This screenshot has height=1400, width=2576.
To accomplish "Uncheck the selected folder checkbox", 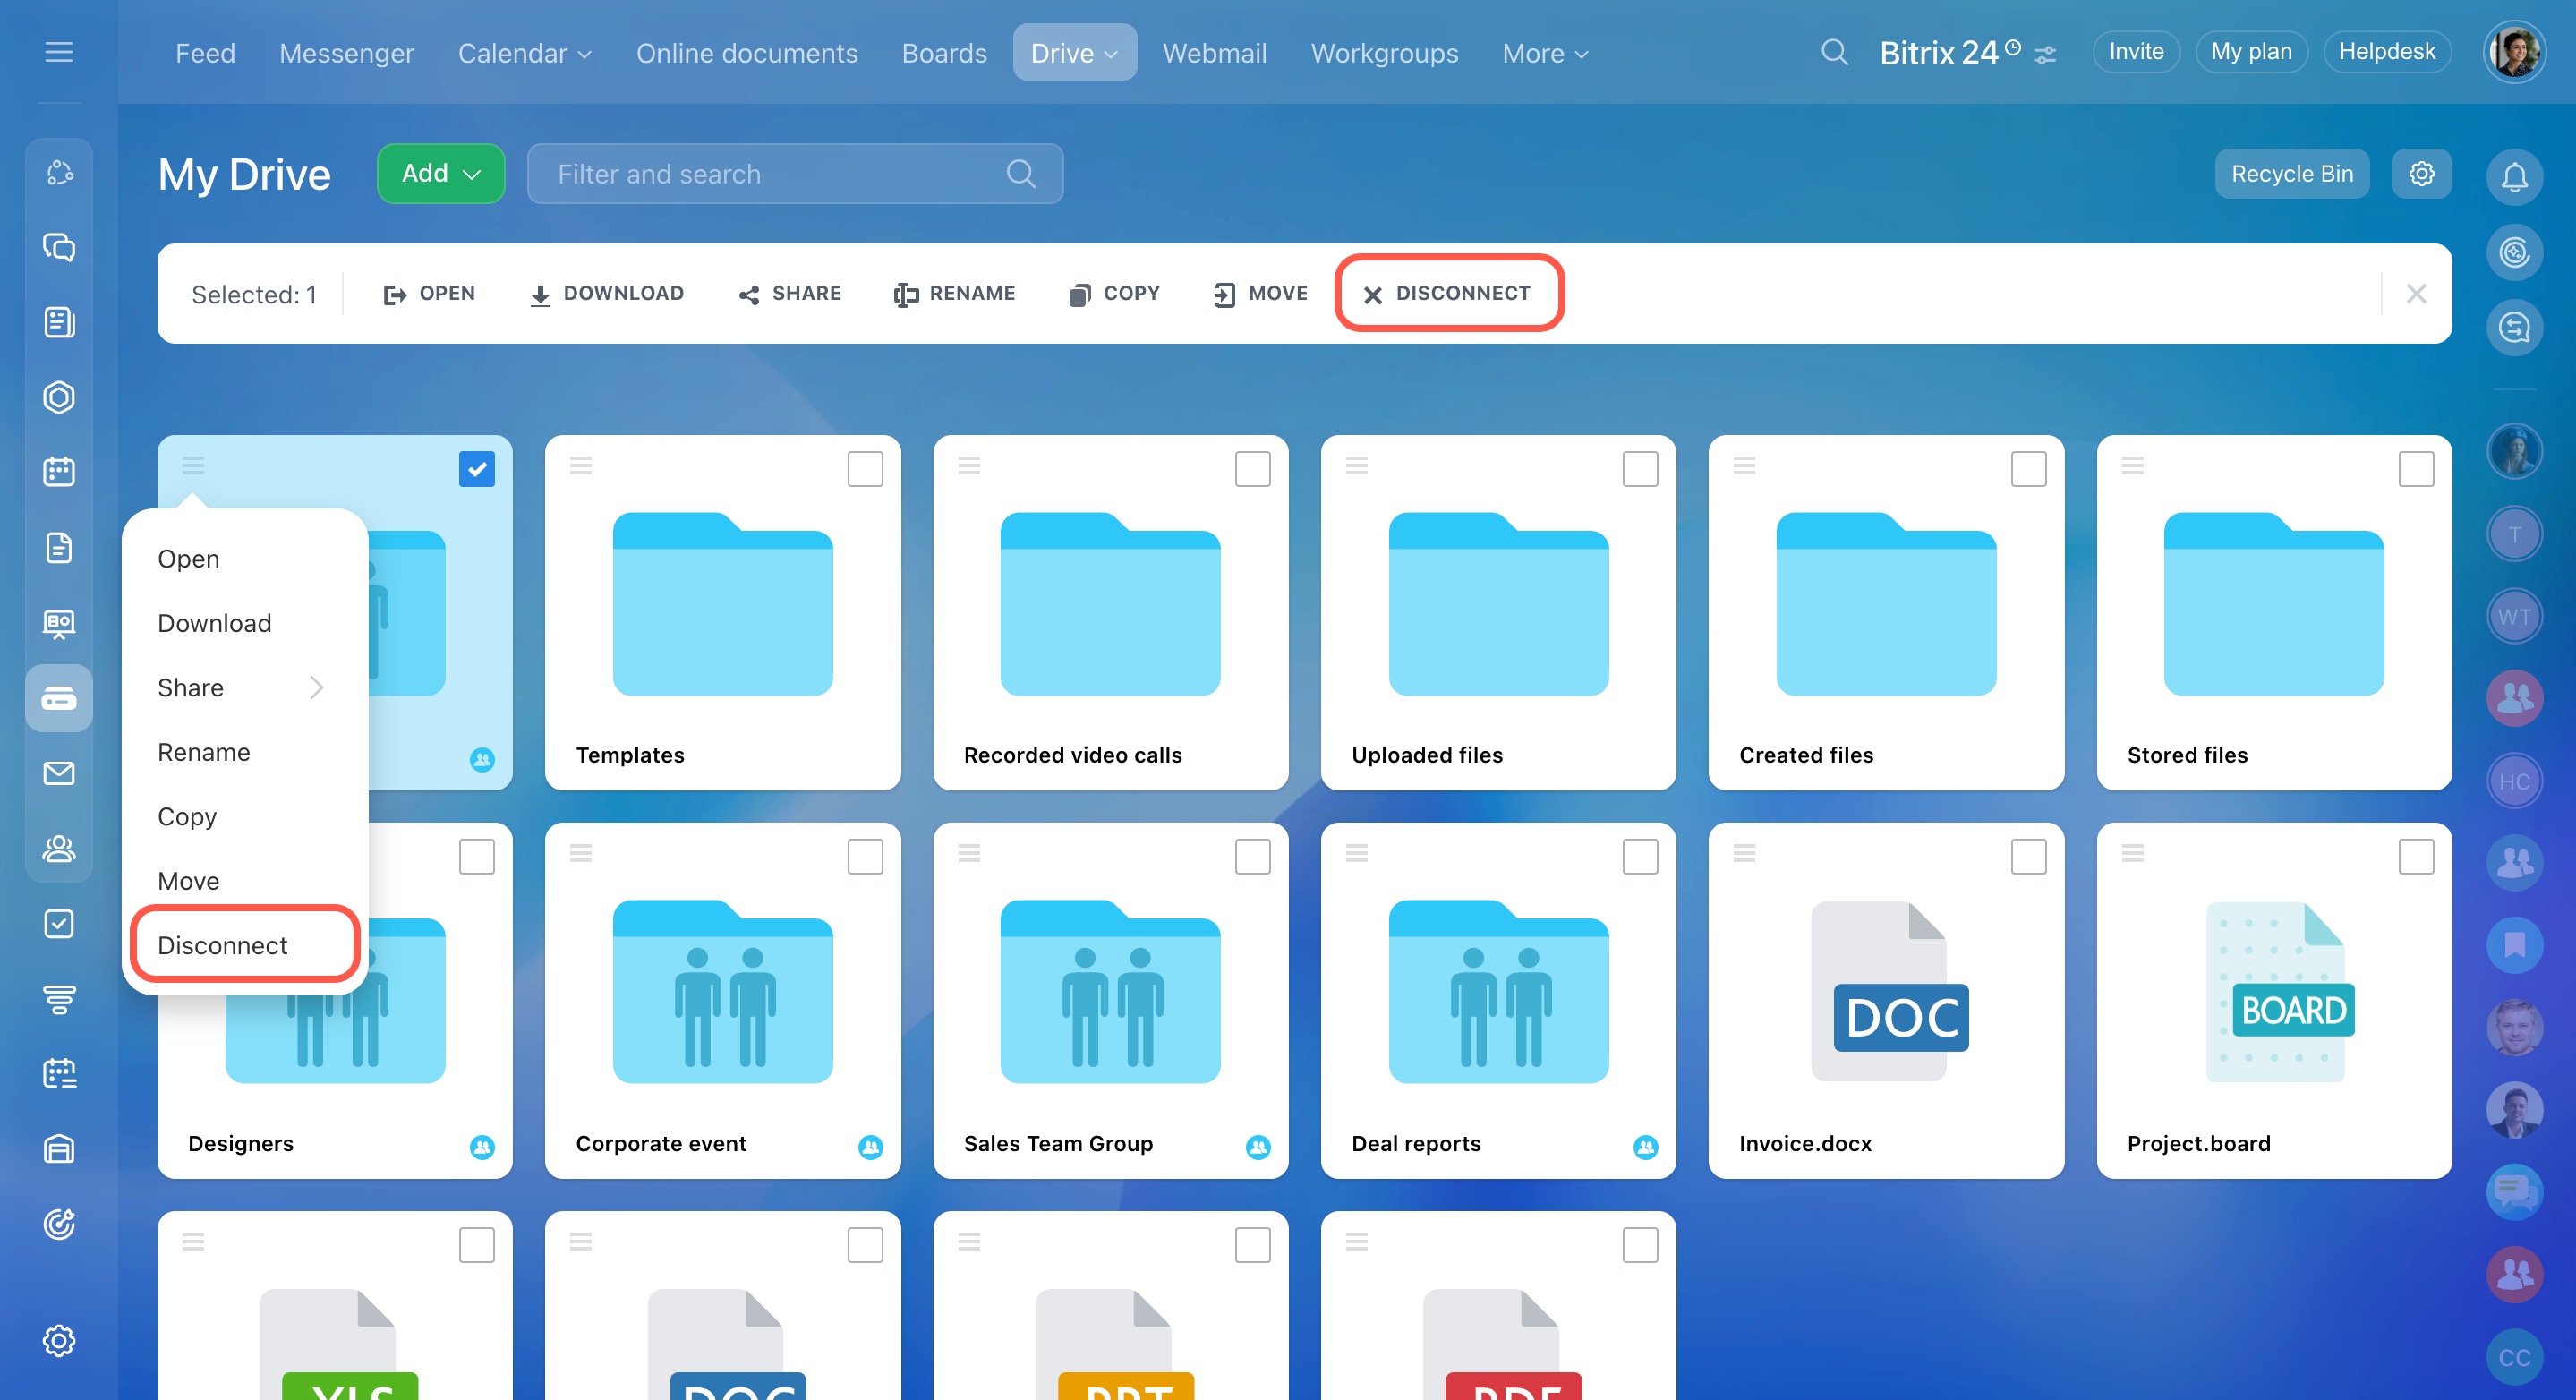I will 477,469.
